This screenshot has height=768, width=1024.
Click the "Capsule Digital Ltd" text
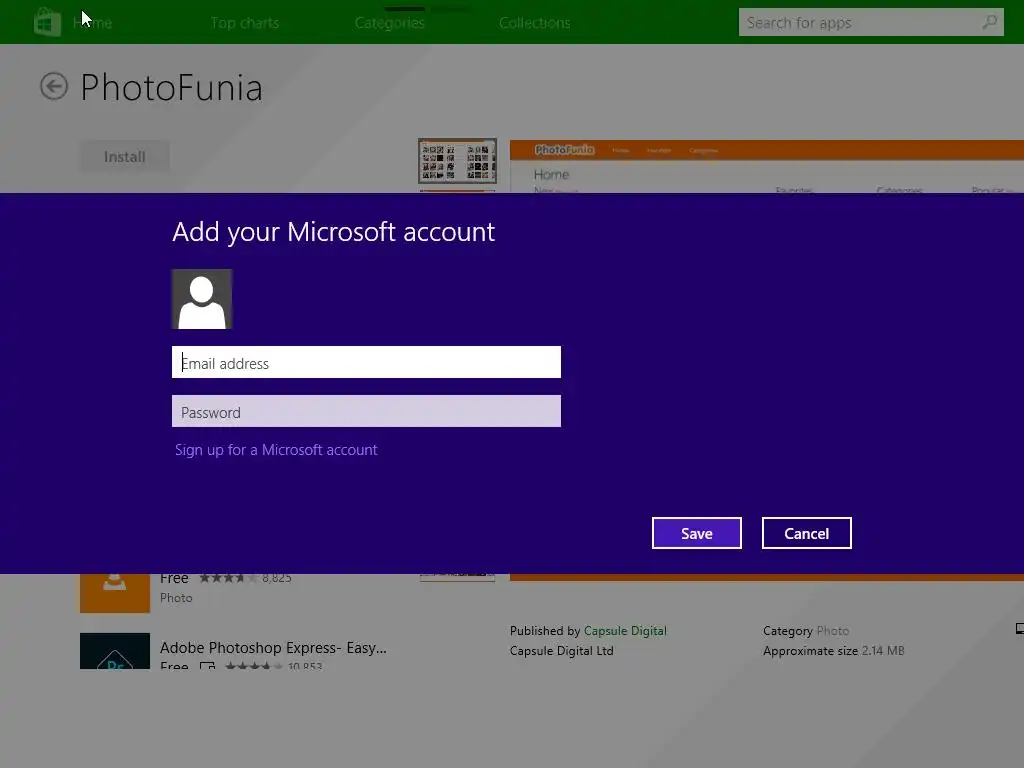[x=562, y=651]
